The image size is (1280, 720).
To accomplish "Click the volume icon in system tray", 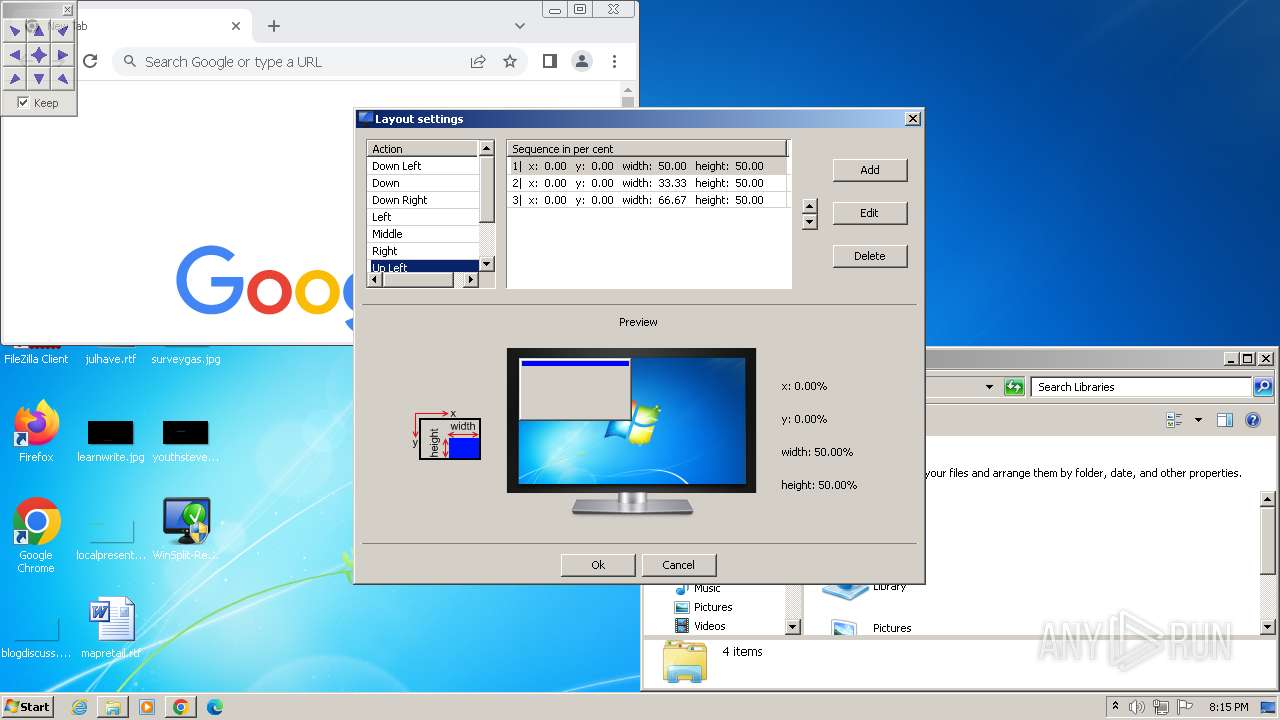I will pos(1137,707).
